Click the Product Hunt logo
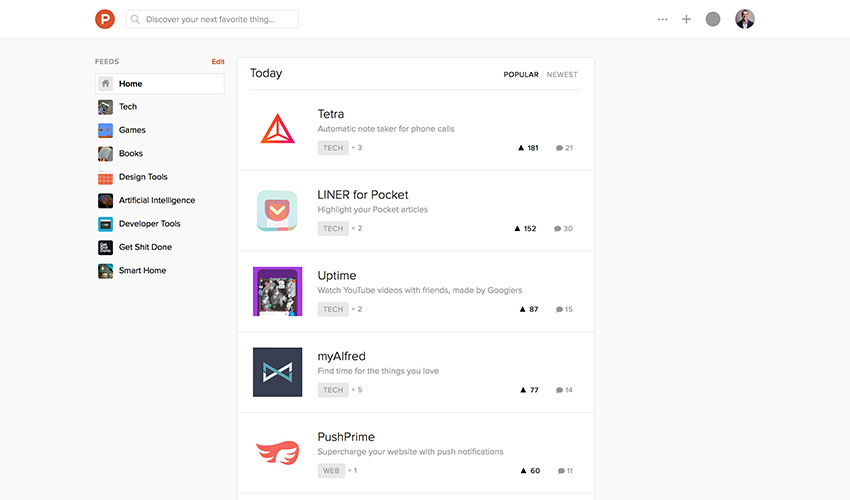The width and height of the screenshot is (850, 500). click(105, 19)
